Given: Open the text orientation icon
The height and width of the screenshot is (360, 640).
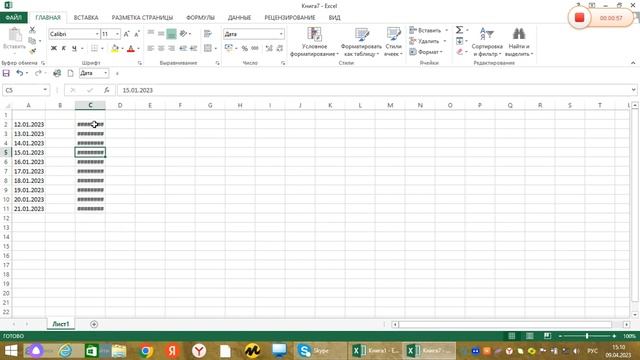Looking at the screenshot, I should coord(183,34).
